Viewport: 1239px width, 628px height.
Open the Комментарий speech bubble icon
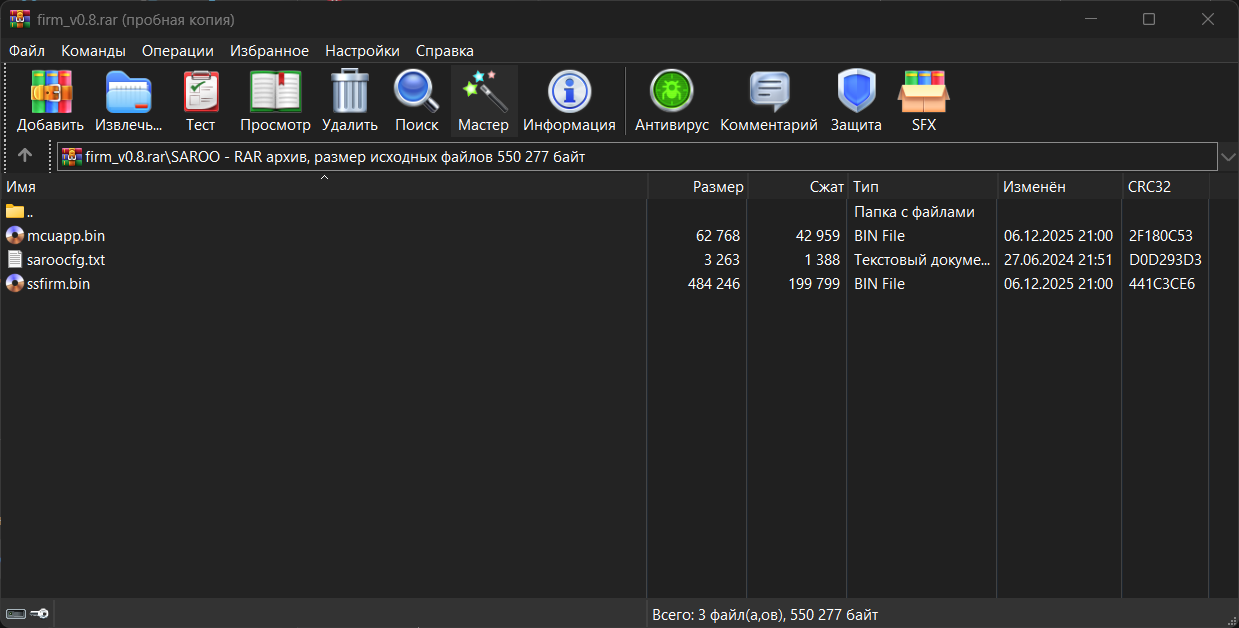pyautogui.click(x=769, y=93)
